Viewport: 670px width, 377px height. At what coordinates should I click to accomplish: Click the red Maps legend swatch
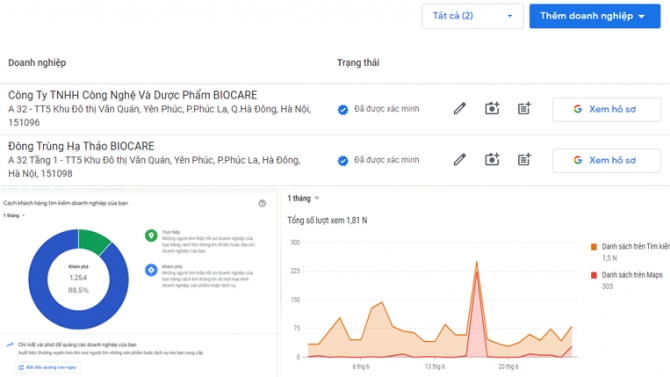tap(594, 275)
